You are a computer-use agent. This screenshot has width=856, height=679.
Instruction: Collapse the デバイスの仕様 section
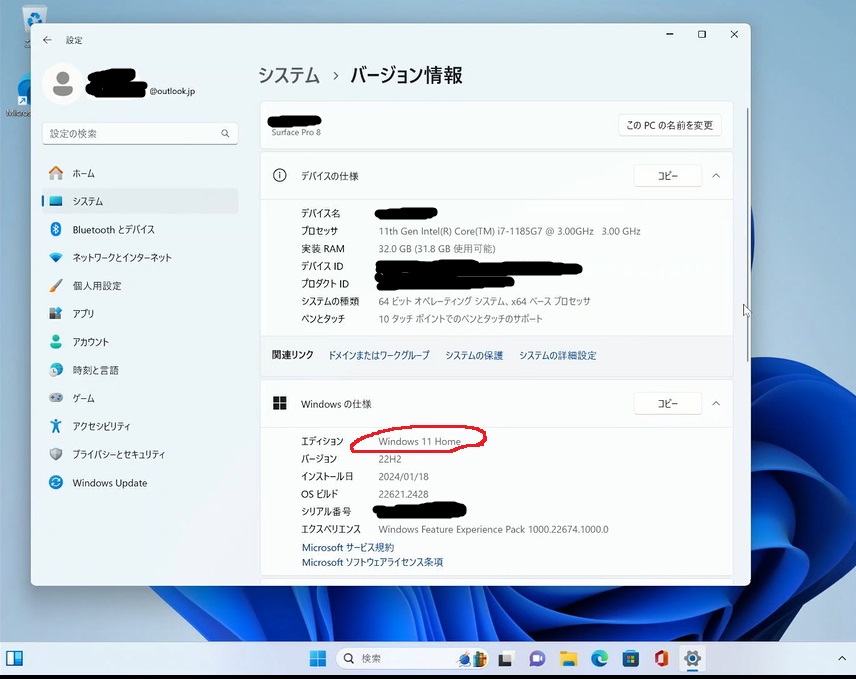point(716,176)
